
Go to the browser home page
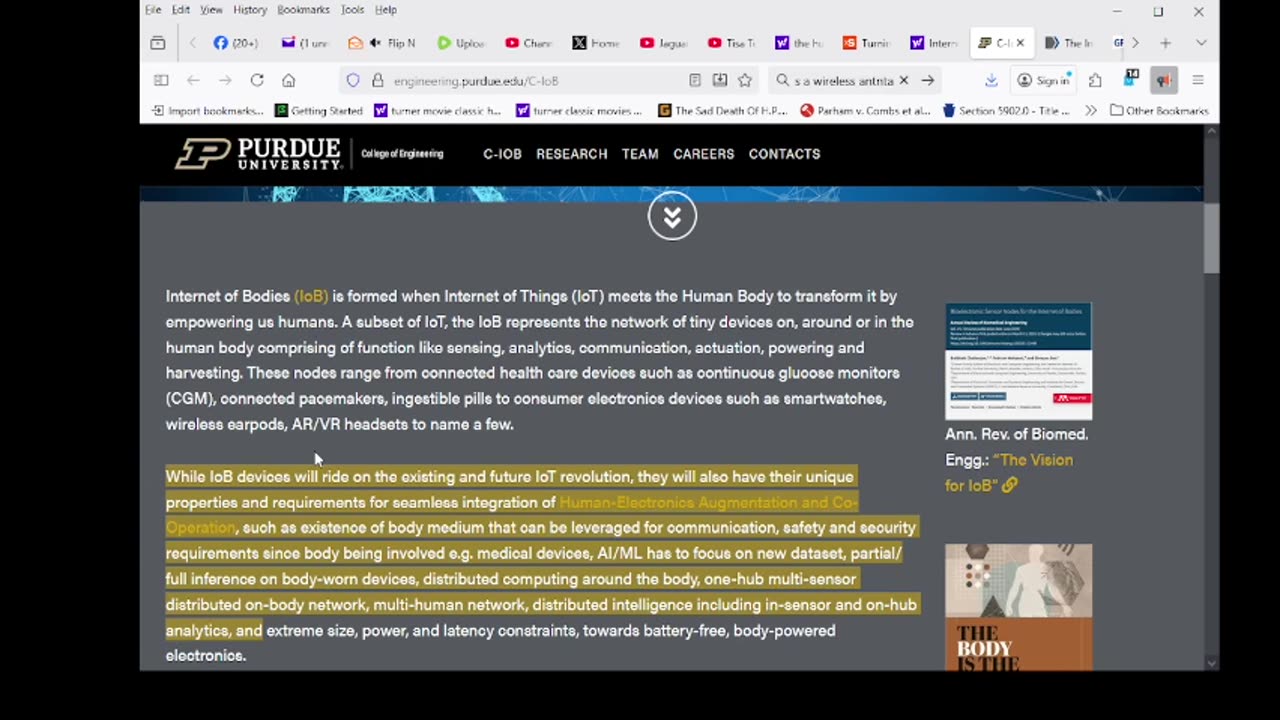289,80
